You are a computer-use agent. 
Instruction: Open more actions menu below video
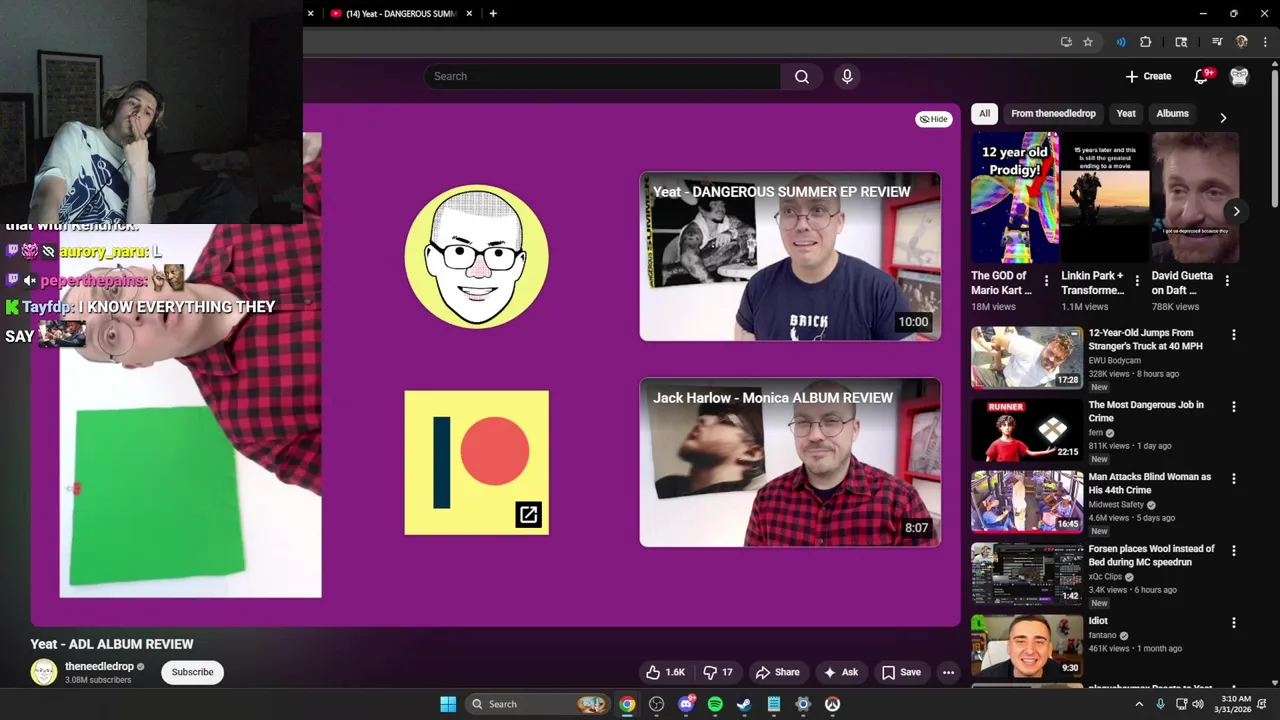click(x=948, y=672)
